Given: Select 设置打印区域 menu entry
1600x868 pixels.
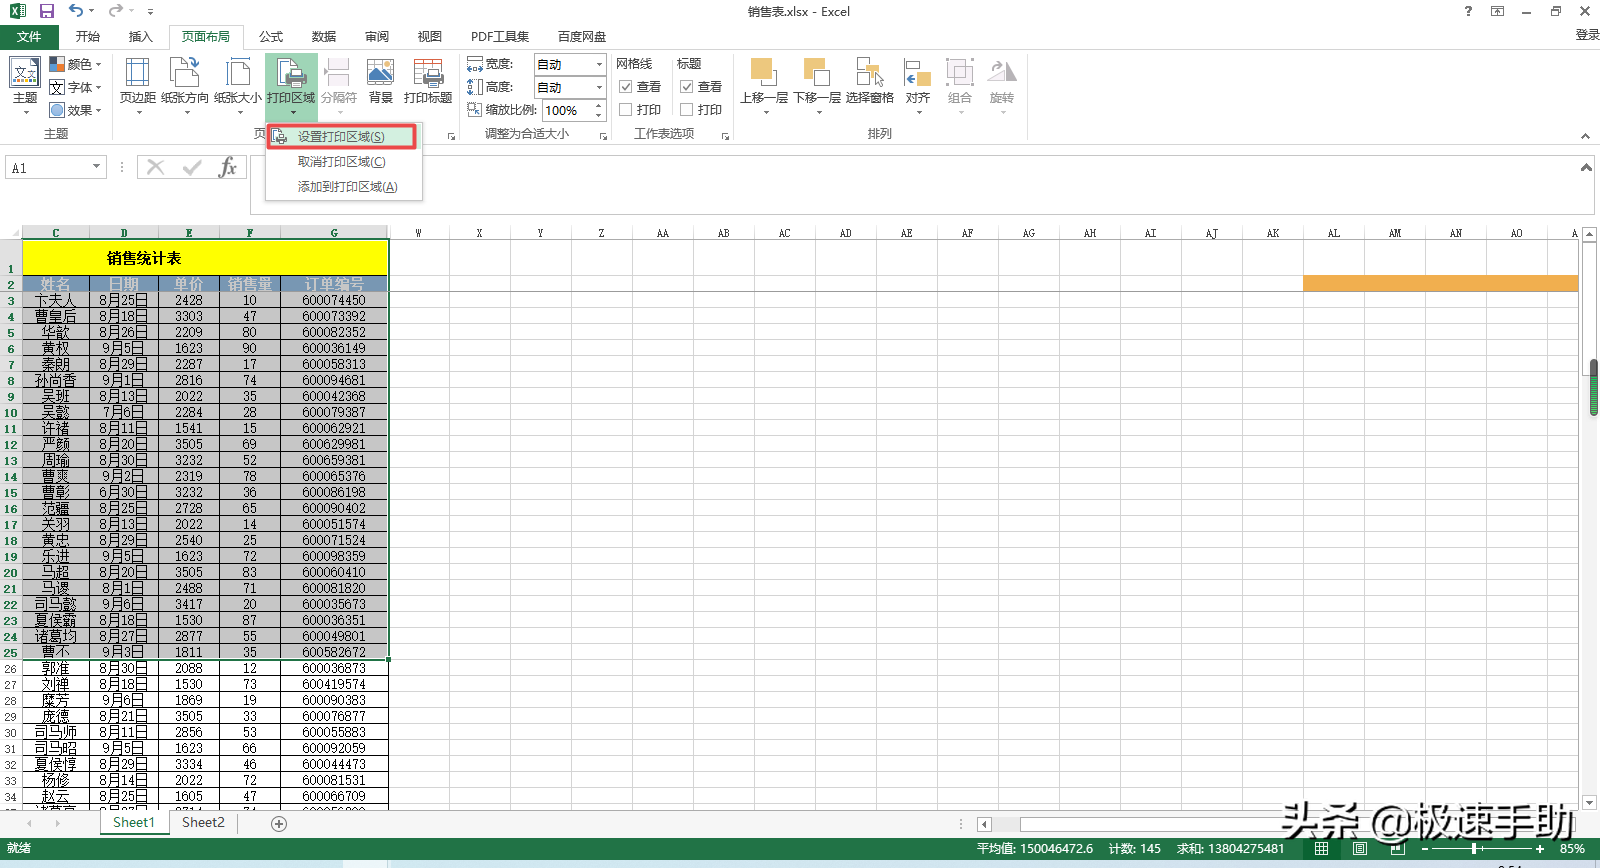Looking at the screenshot, I should [341, 136].
